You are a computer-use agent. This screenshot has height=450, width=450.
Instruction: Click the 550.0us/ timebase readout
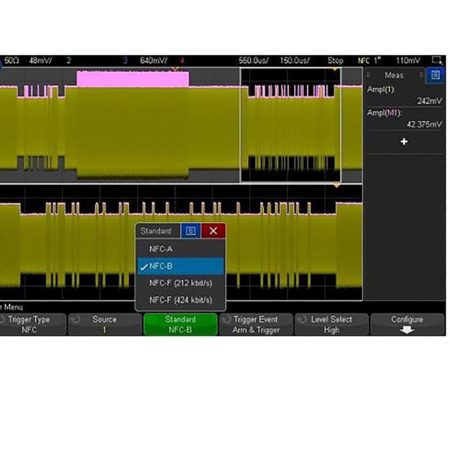point(253,60)
